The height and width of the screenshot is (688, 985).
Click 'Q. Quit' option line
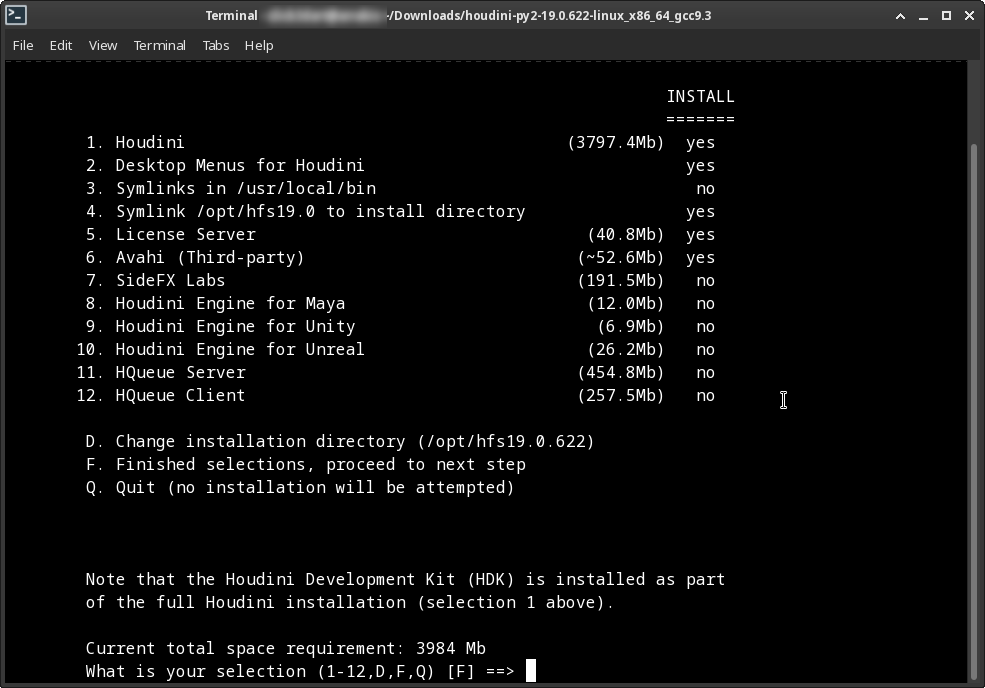click(x=300, y=488)
